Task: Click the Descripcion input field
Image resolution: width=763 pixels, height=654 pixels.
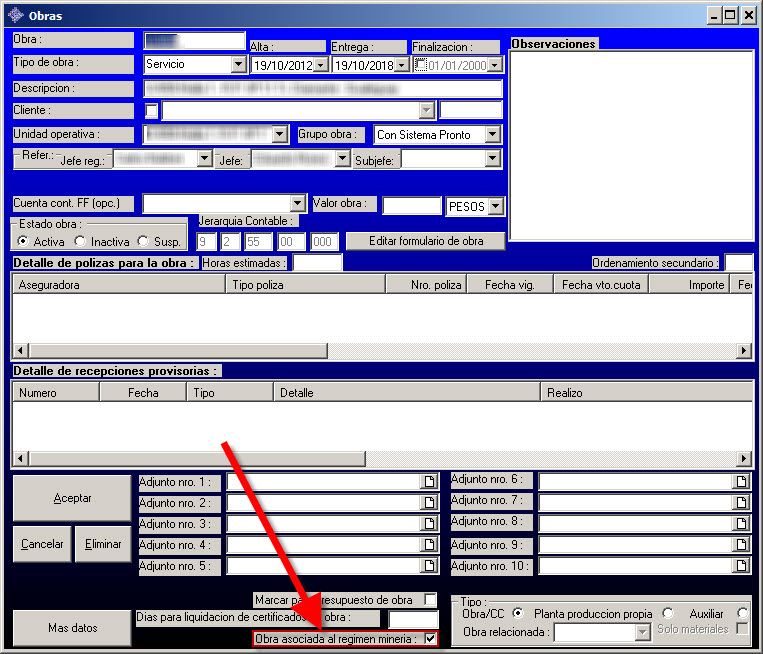Action: [x=322, y=88]
